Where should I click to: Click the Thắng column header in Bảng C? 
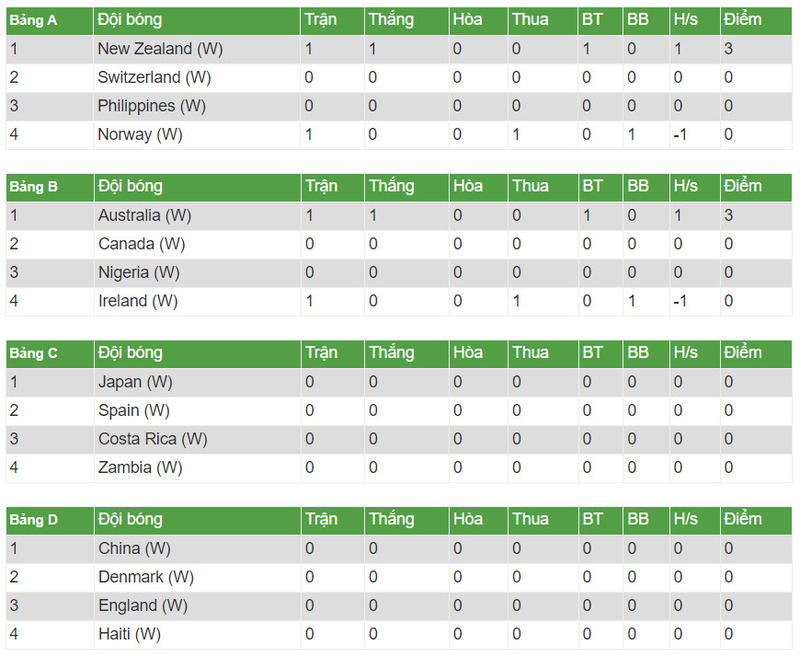[x=390, y=353]
